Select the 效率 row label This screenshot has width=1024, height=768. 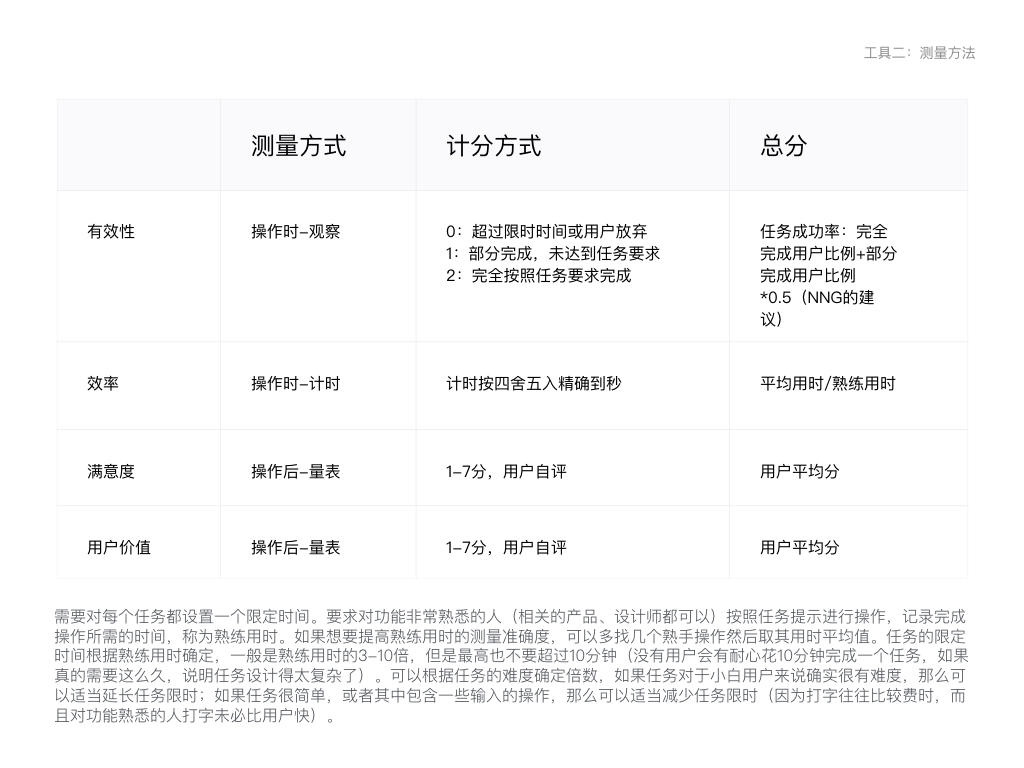click(103, 383)
